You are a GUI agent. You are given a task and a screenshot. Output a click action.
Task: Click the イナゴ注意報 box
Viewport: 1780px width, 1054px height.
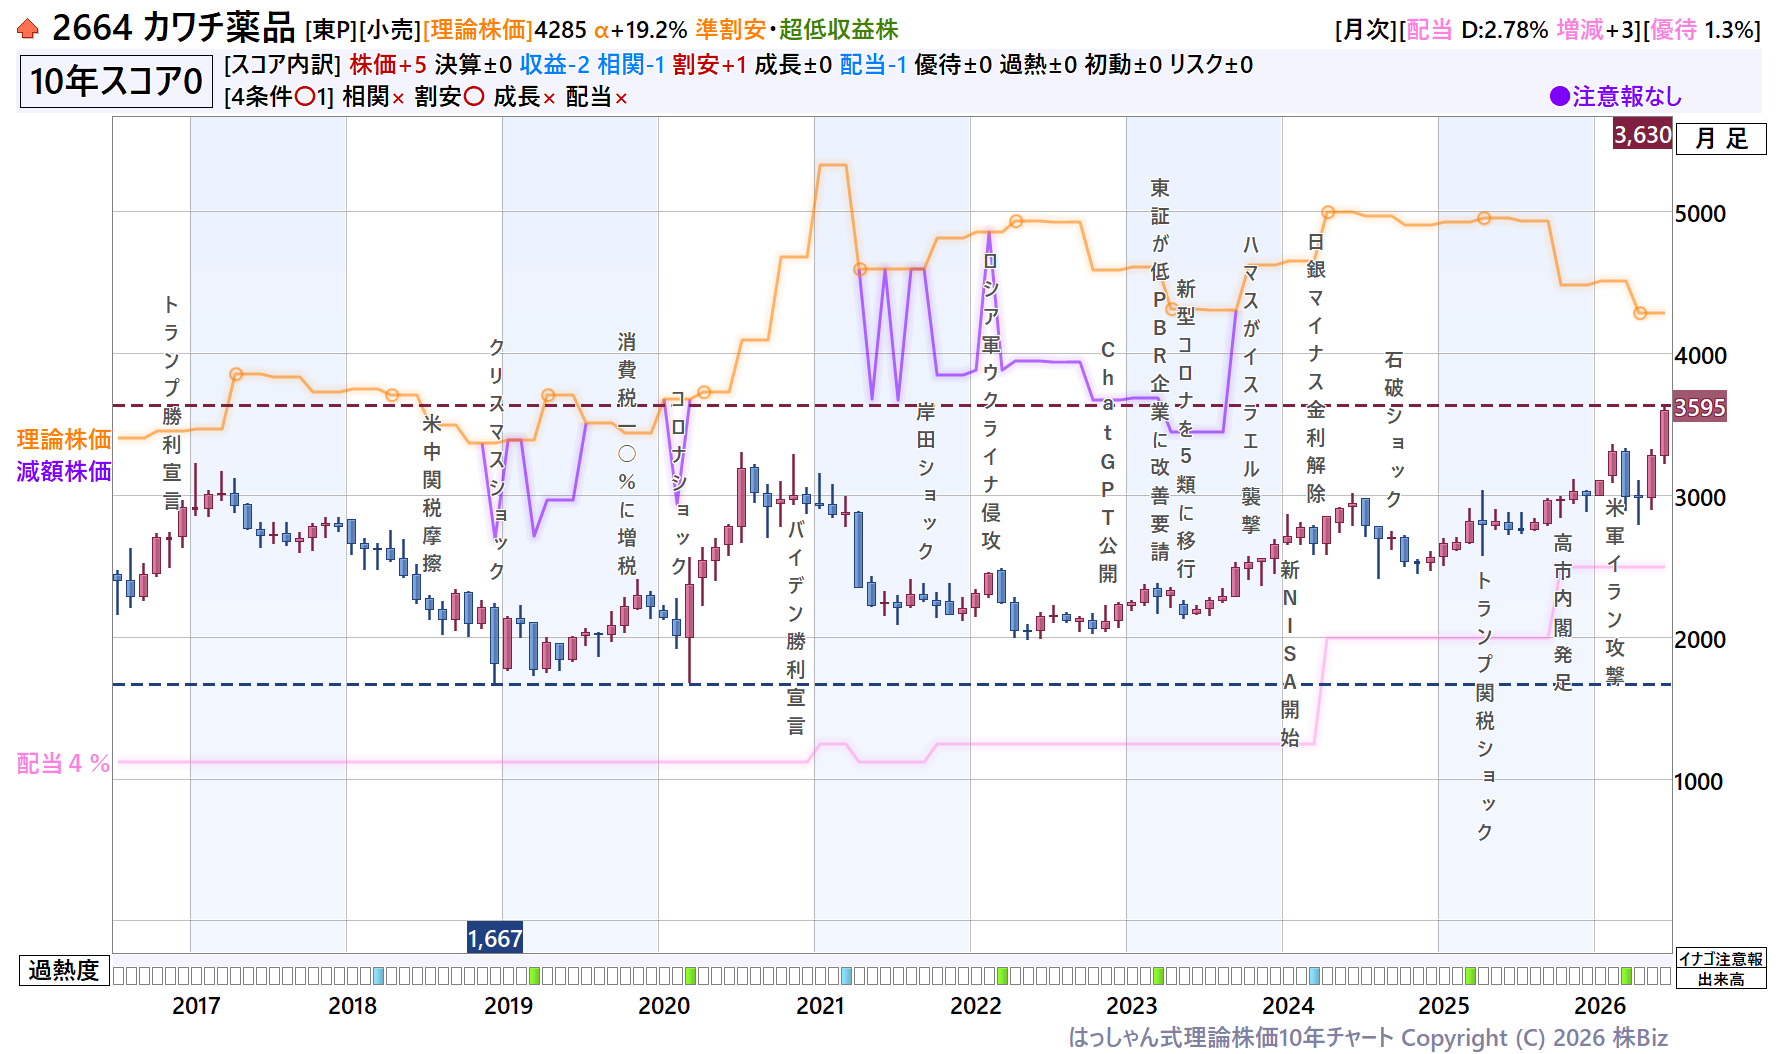(x=1721, y=959)
